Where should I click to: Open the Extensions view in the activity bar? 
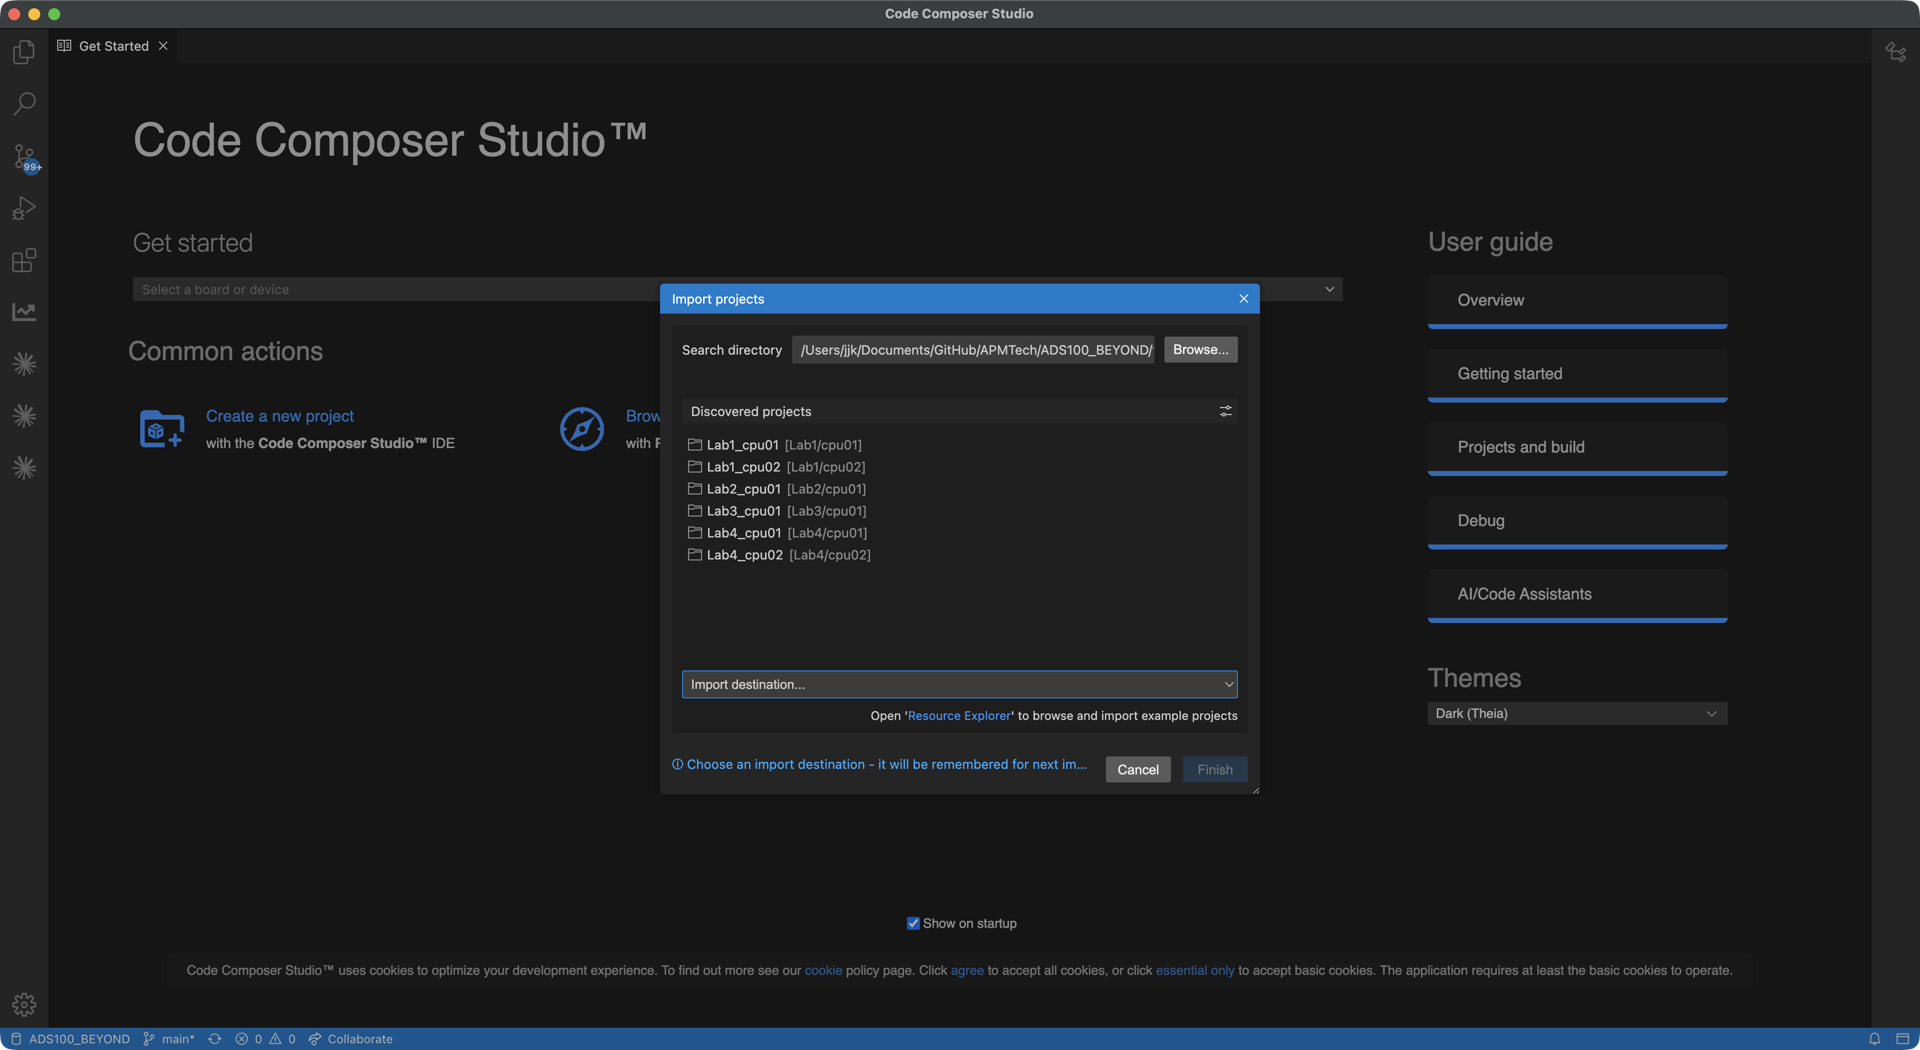24,260
